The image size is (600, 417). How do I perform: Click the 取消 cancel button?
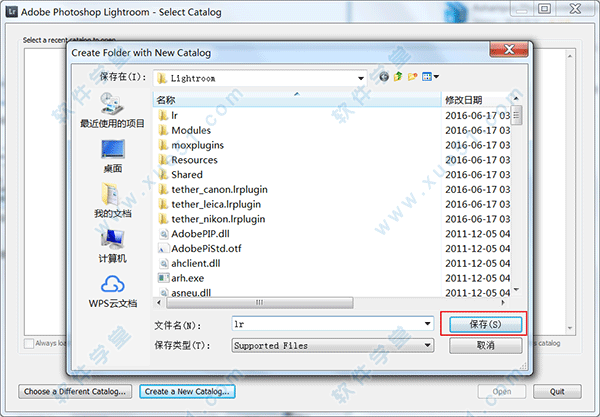[x=485, y=345]
